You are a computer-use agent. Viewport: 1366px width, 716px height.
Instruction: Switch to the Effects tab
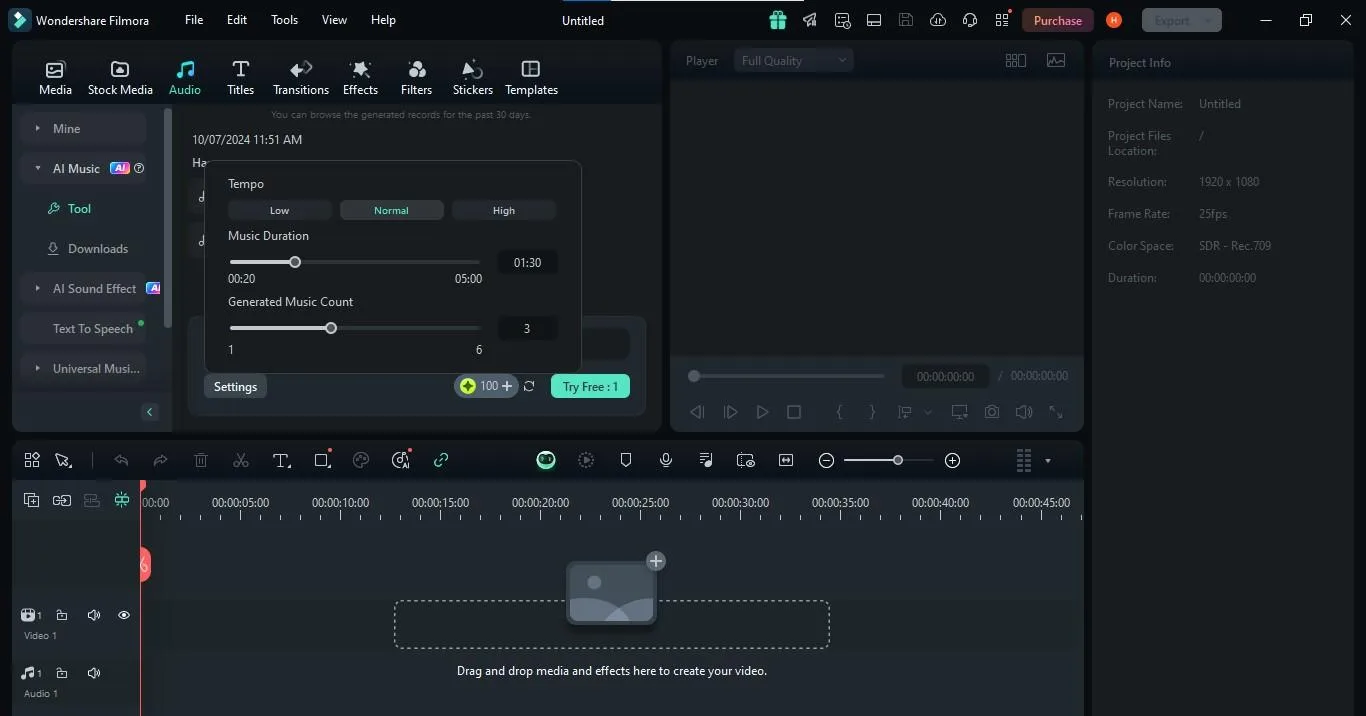[x=360, y=77]
